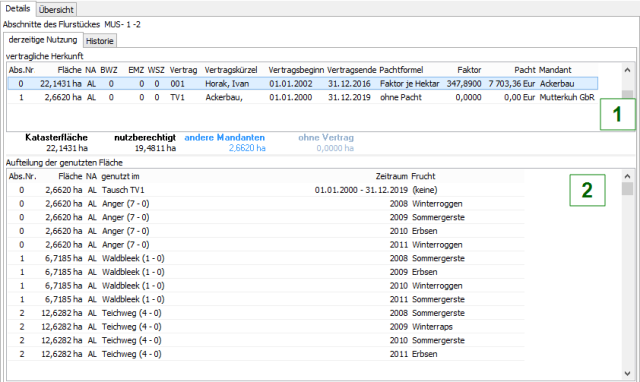Viewport: 640px width, 382px height.
Task: Click the ohne Vertrag label
Action: [326, 138]
